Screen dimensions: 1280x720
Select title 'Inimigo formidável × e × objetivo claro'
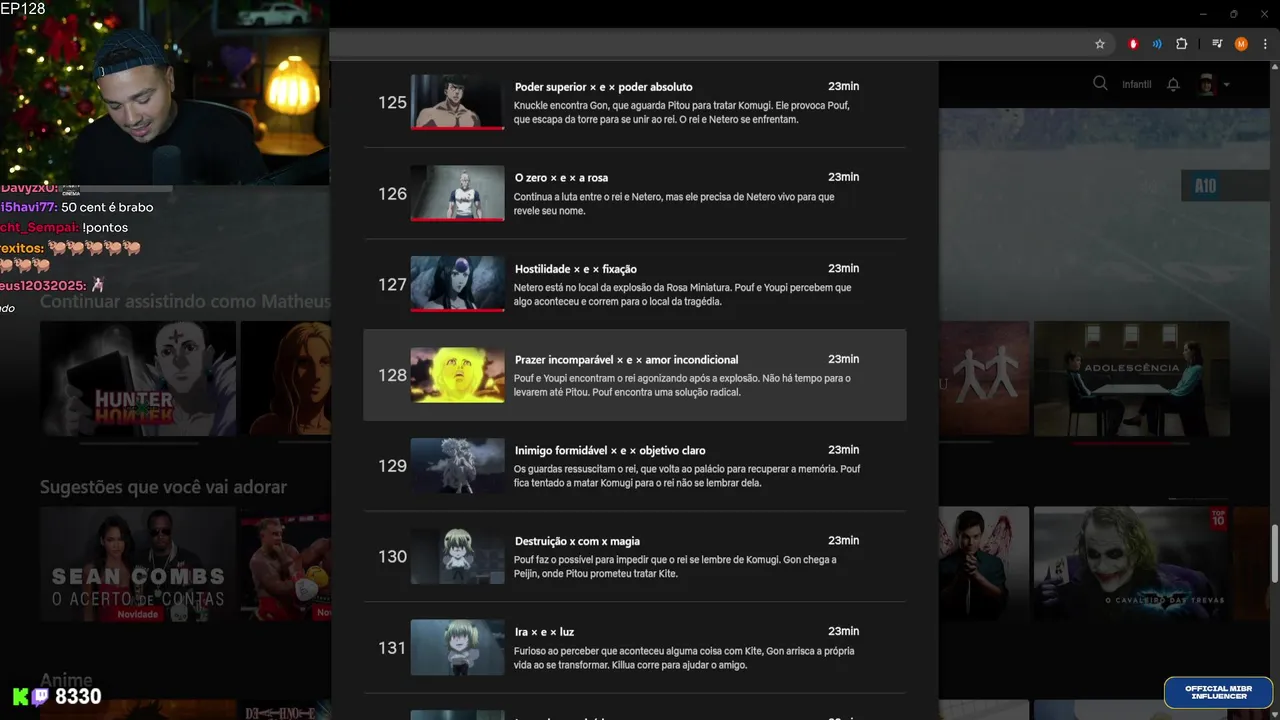pos(610,451)
